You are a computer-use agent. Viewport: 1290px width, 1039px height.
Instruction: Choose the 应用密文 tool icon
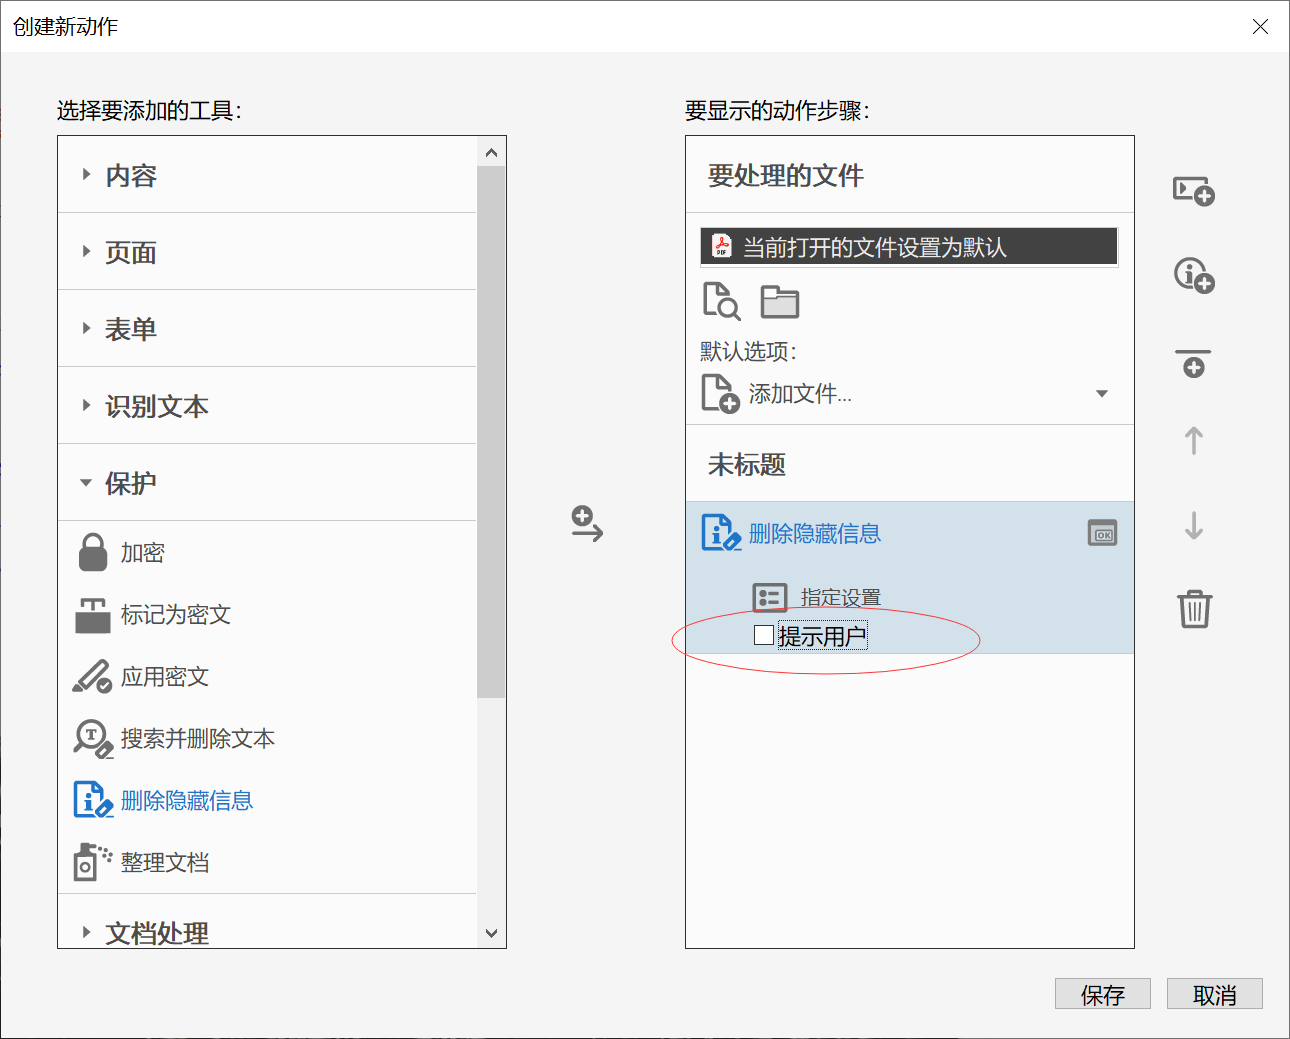(x=93, y=677)
